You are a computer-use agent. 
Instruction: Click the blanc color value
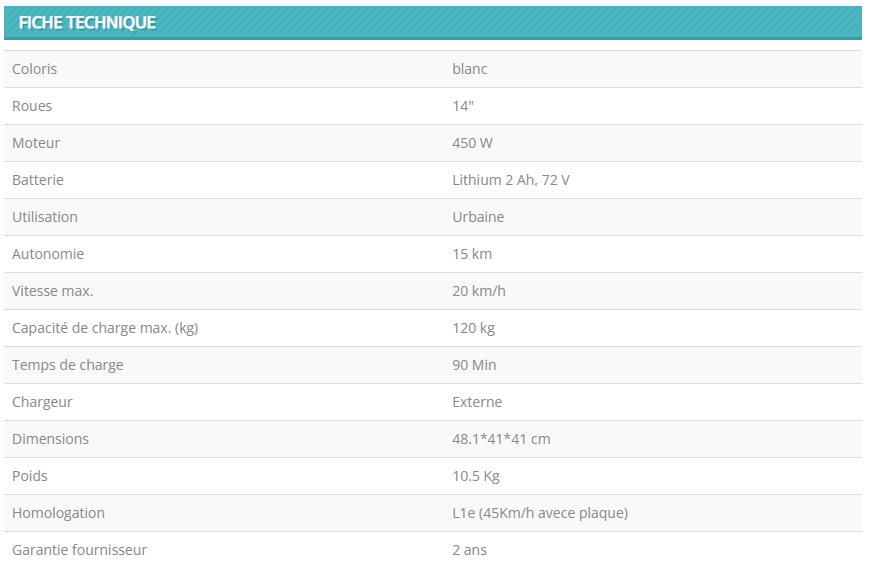click(469, 69)
